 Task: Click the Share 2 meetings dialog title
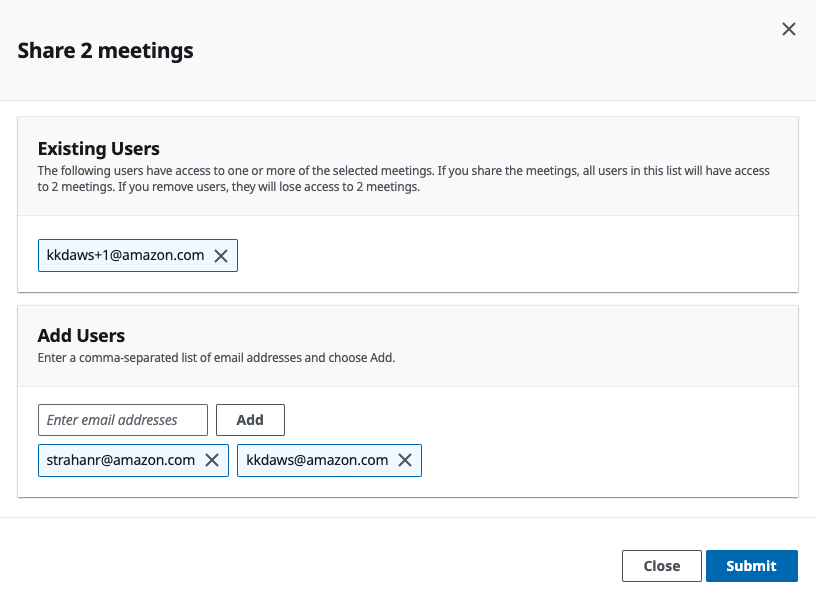(x=105, y=50)
